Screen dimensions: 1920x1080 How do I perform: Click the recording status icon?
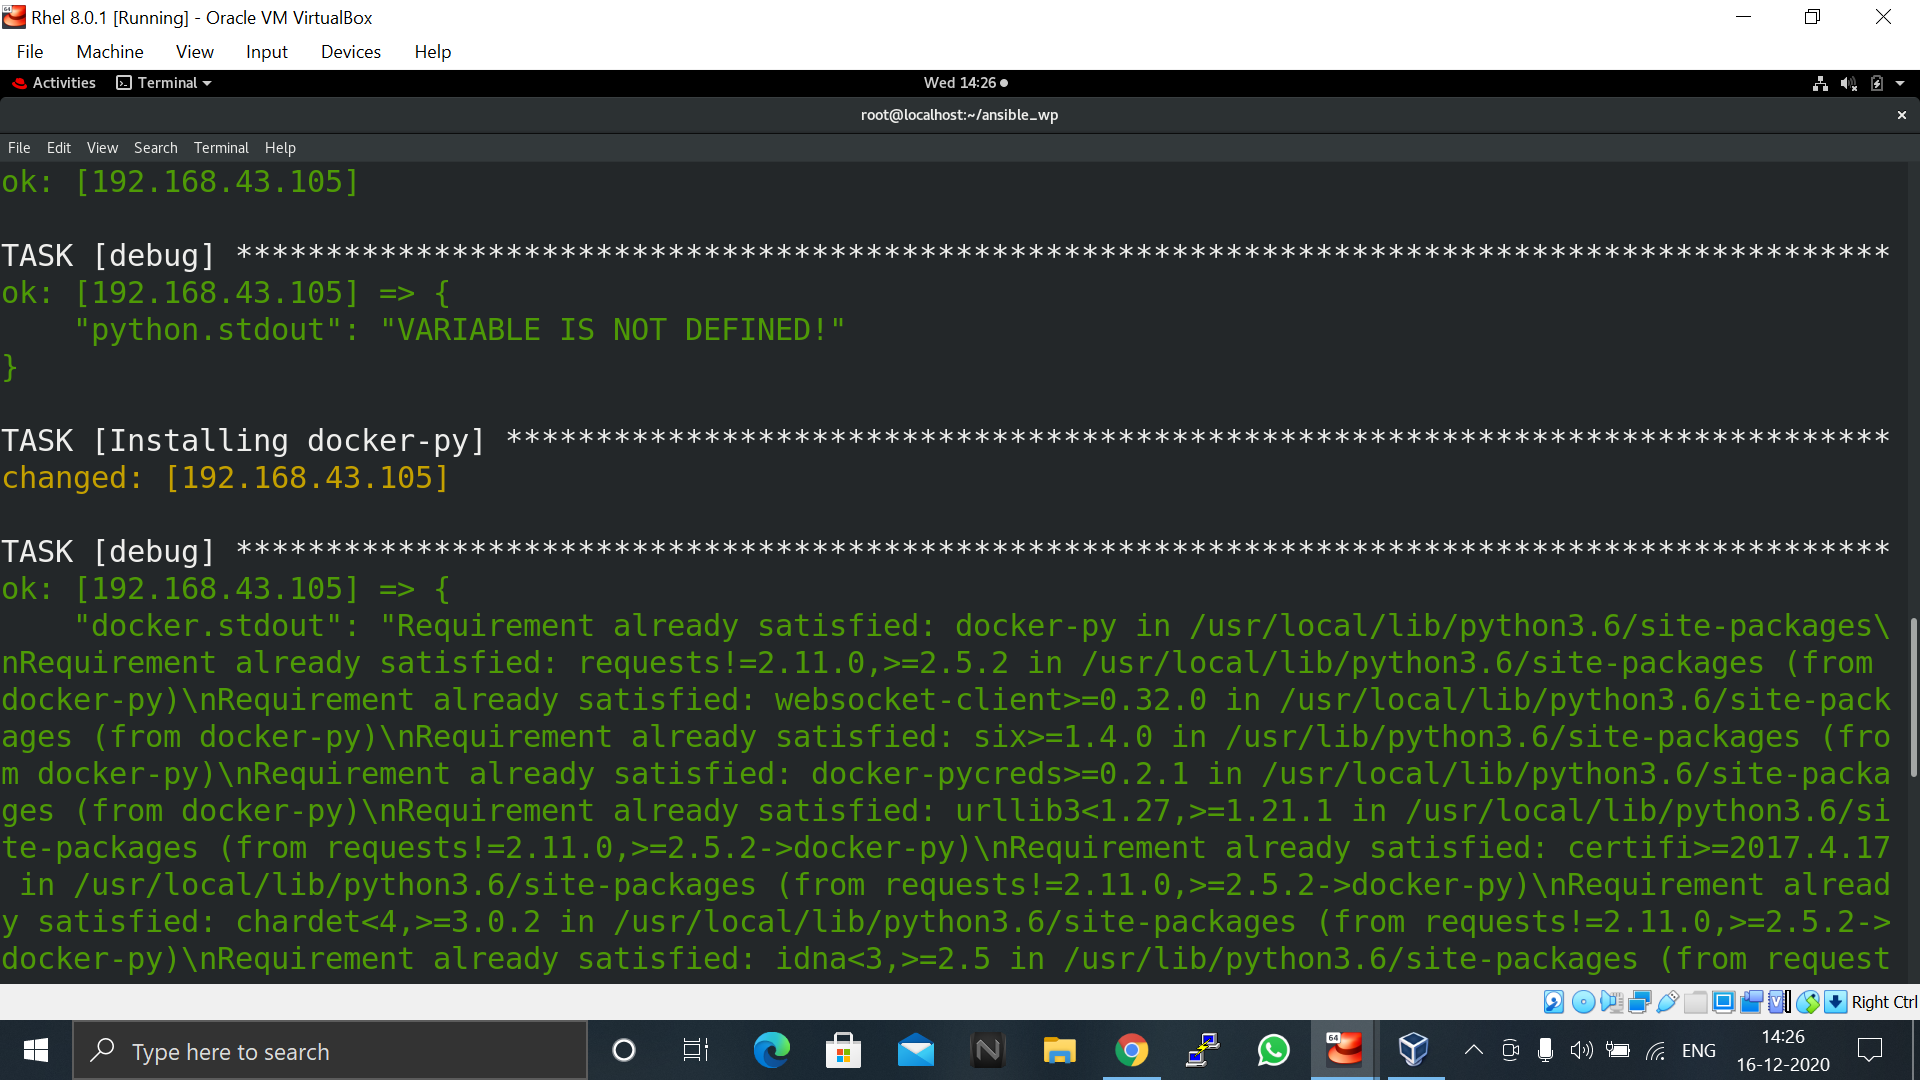coord(1752,1002)
